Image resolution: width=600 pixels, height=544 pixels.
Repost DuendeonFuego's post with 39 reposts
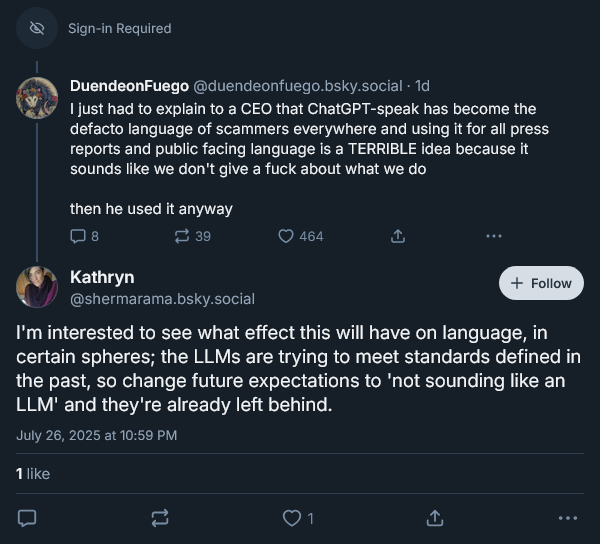click(182, 236)
